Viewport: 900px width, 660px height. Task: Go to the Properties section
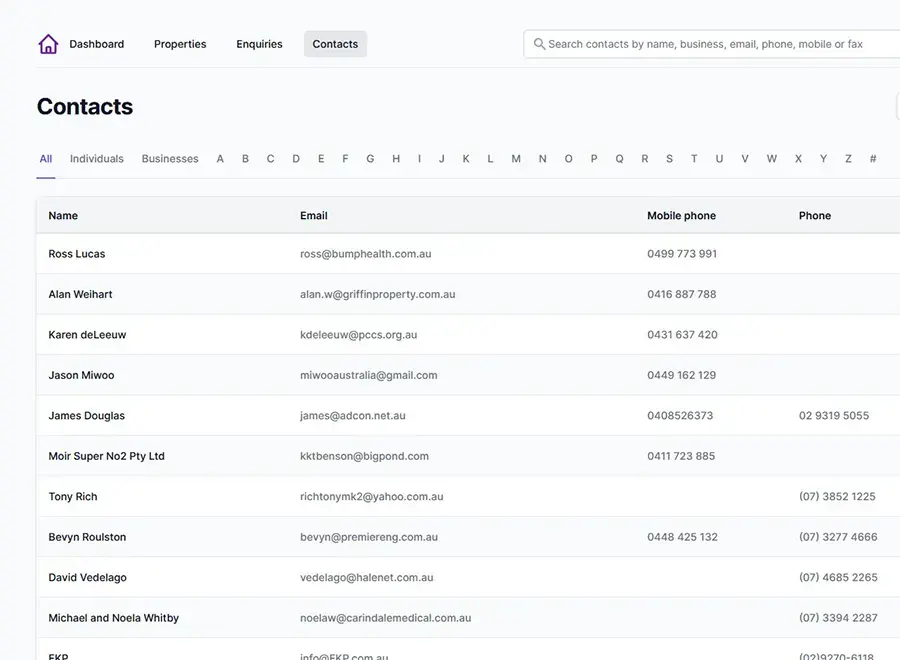coord(180,44)
